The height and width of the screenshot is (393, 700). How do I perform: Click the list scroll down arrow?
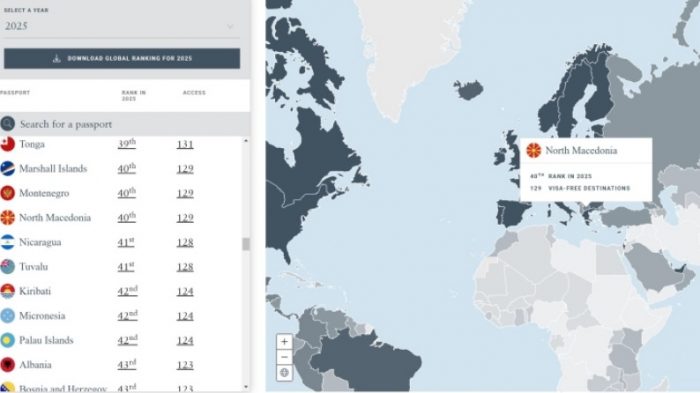(246, 387)
